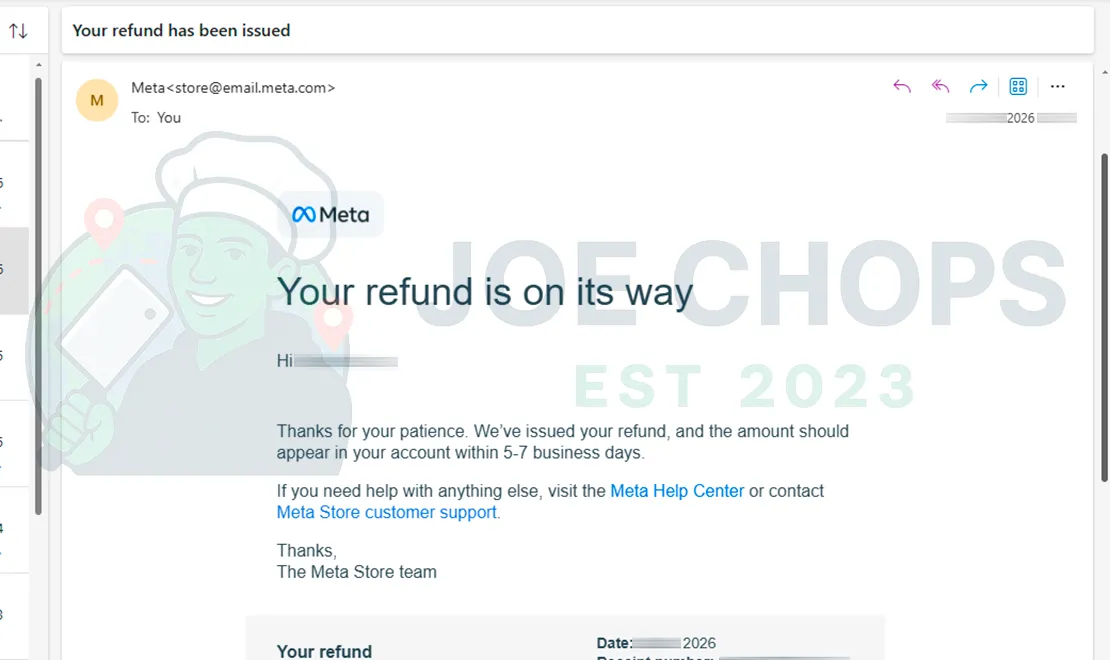The image size is (1110, 660).
Task: Click the subject "Your refund has been issued"
Action: (x=182, y=31)
